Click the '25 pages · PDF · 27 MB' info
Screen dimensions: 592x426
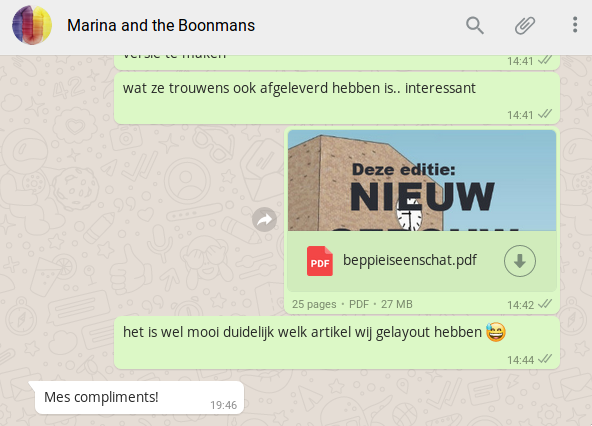pos(352,304)
